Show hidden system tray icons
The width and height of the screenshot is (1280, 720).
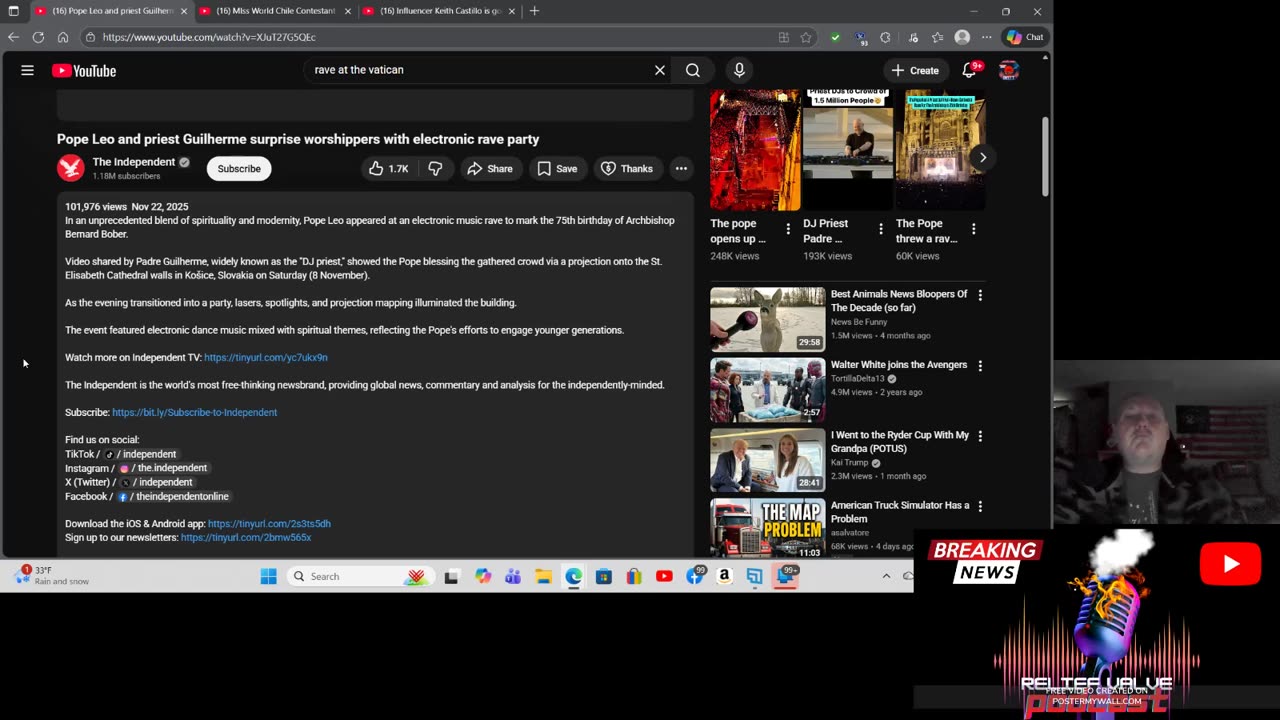point(886,576)
